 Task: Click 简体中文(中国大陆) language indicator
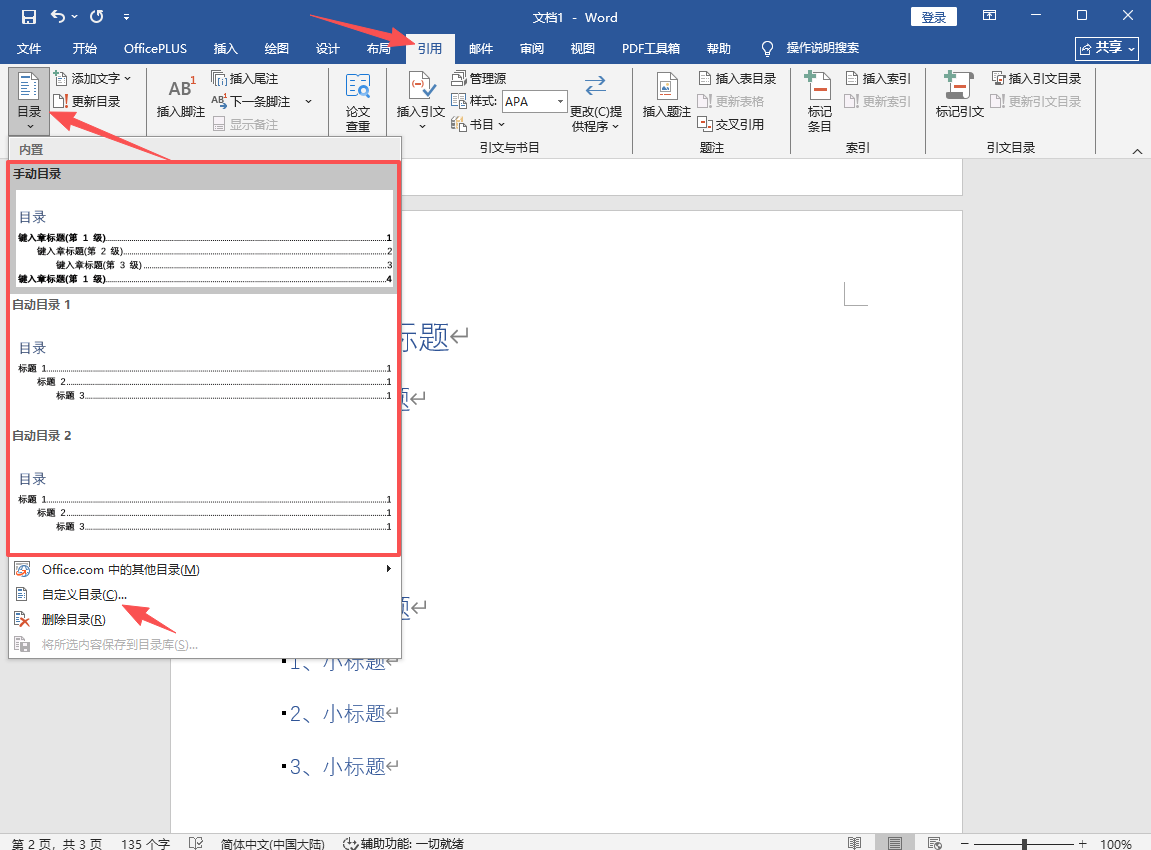coord(272,843)
